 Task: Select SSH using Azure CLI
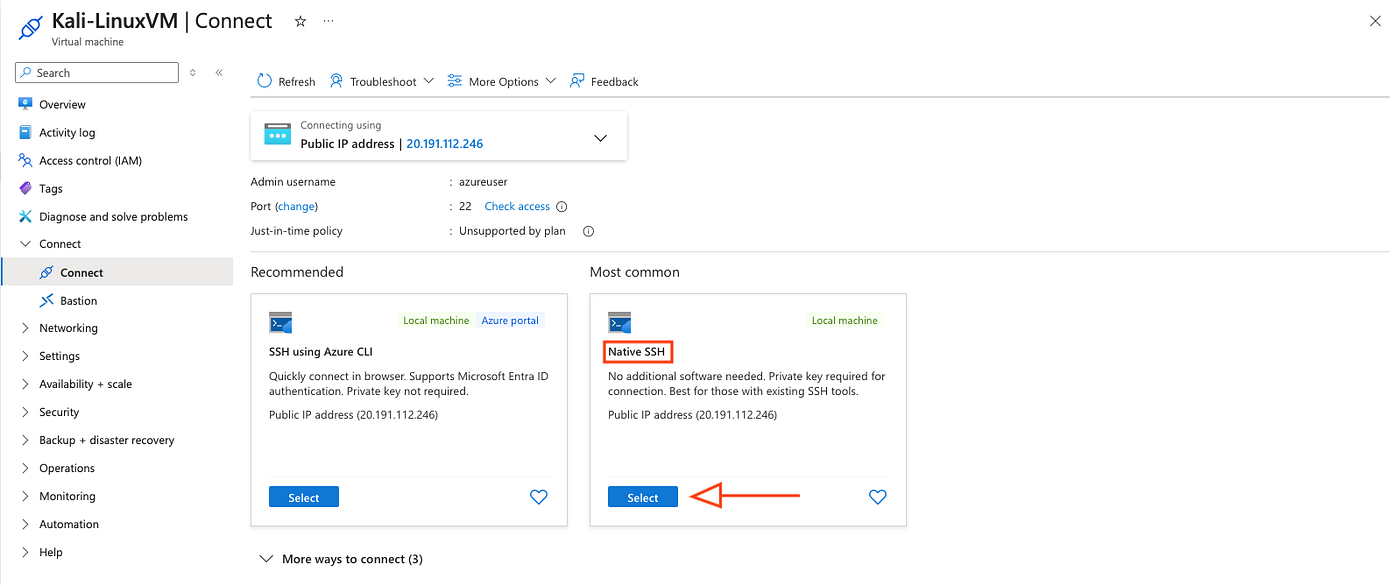point(304,497)
